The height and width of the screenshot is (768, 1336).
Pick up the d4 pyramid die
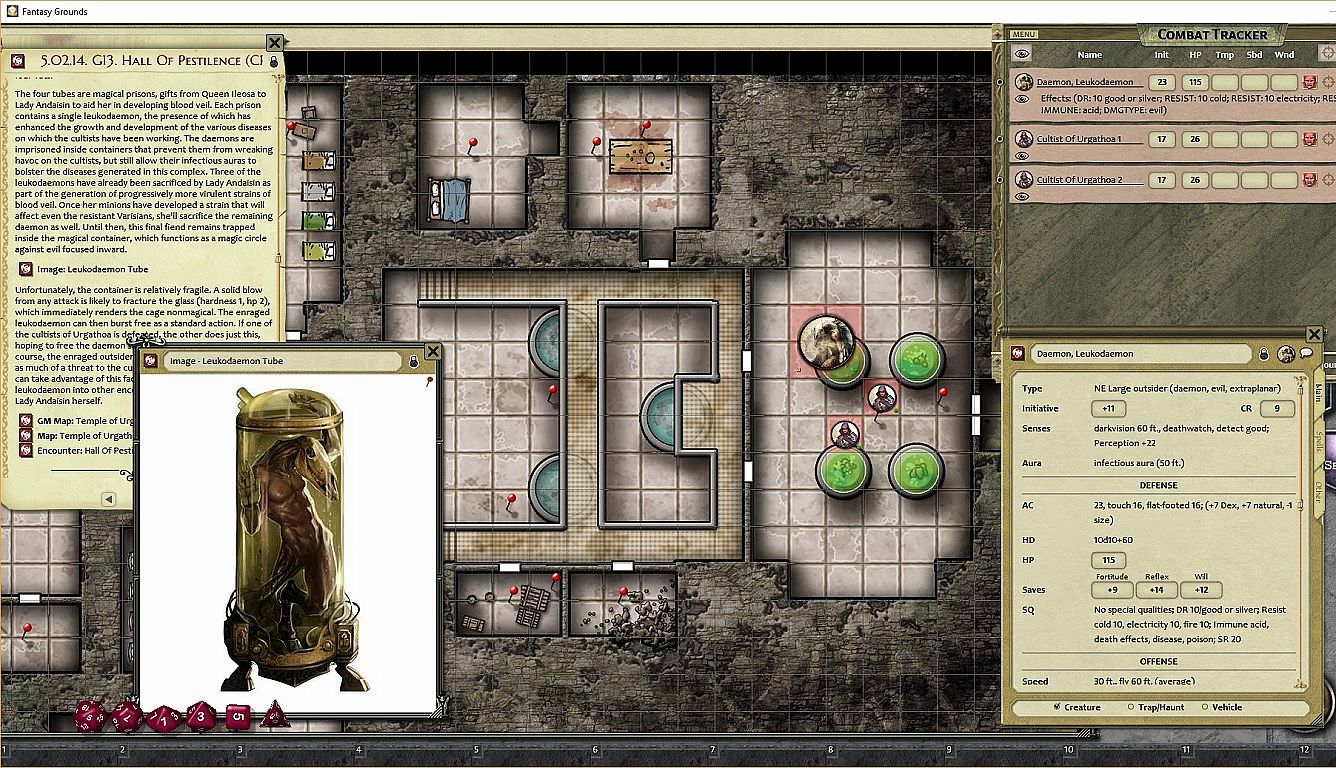[x=273, y=715]
